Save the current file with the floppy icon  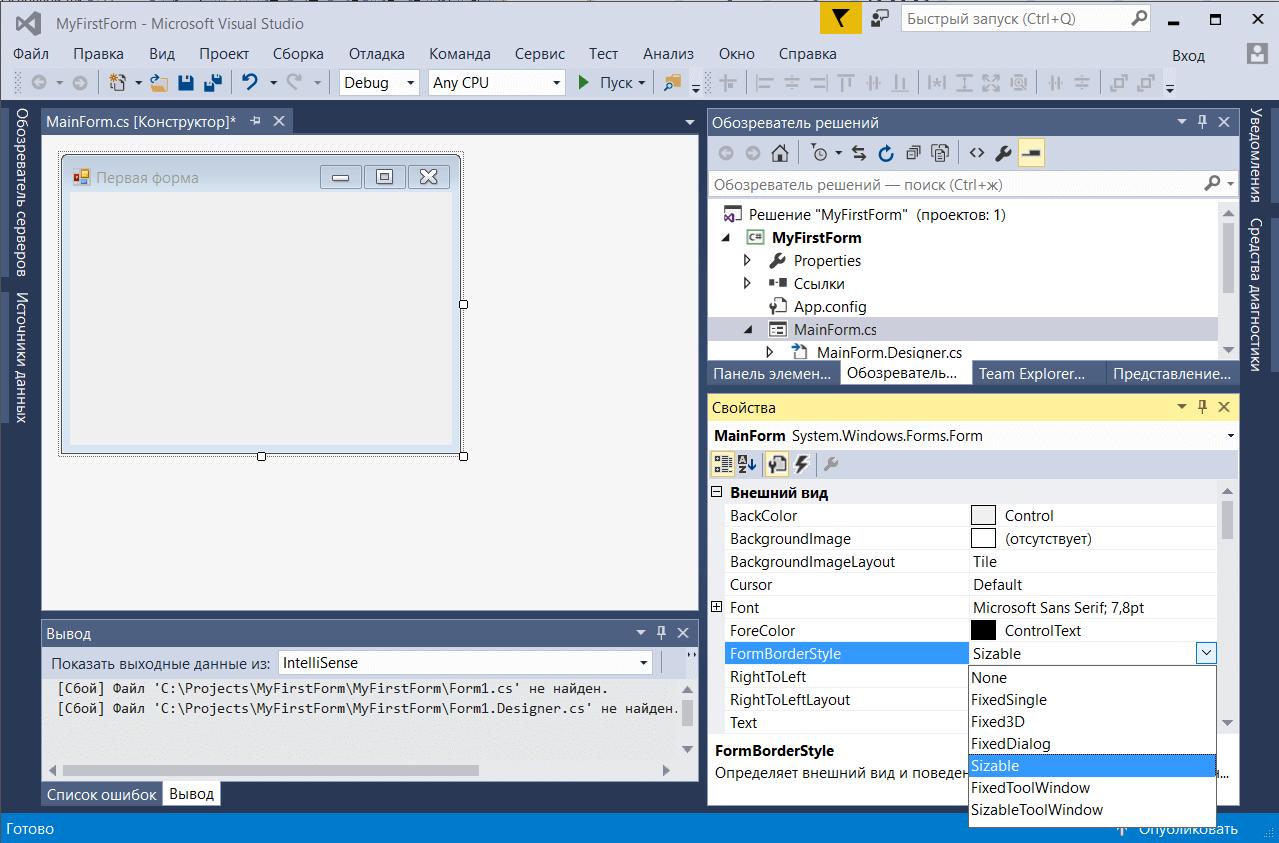pos(186,83)
